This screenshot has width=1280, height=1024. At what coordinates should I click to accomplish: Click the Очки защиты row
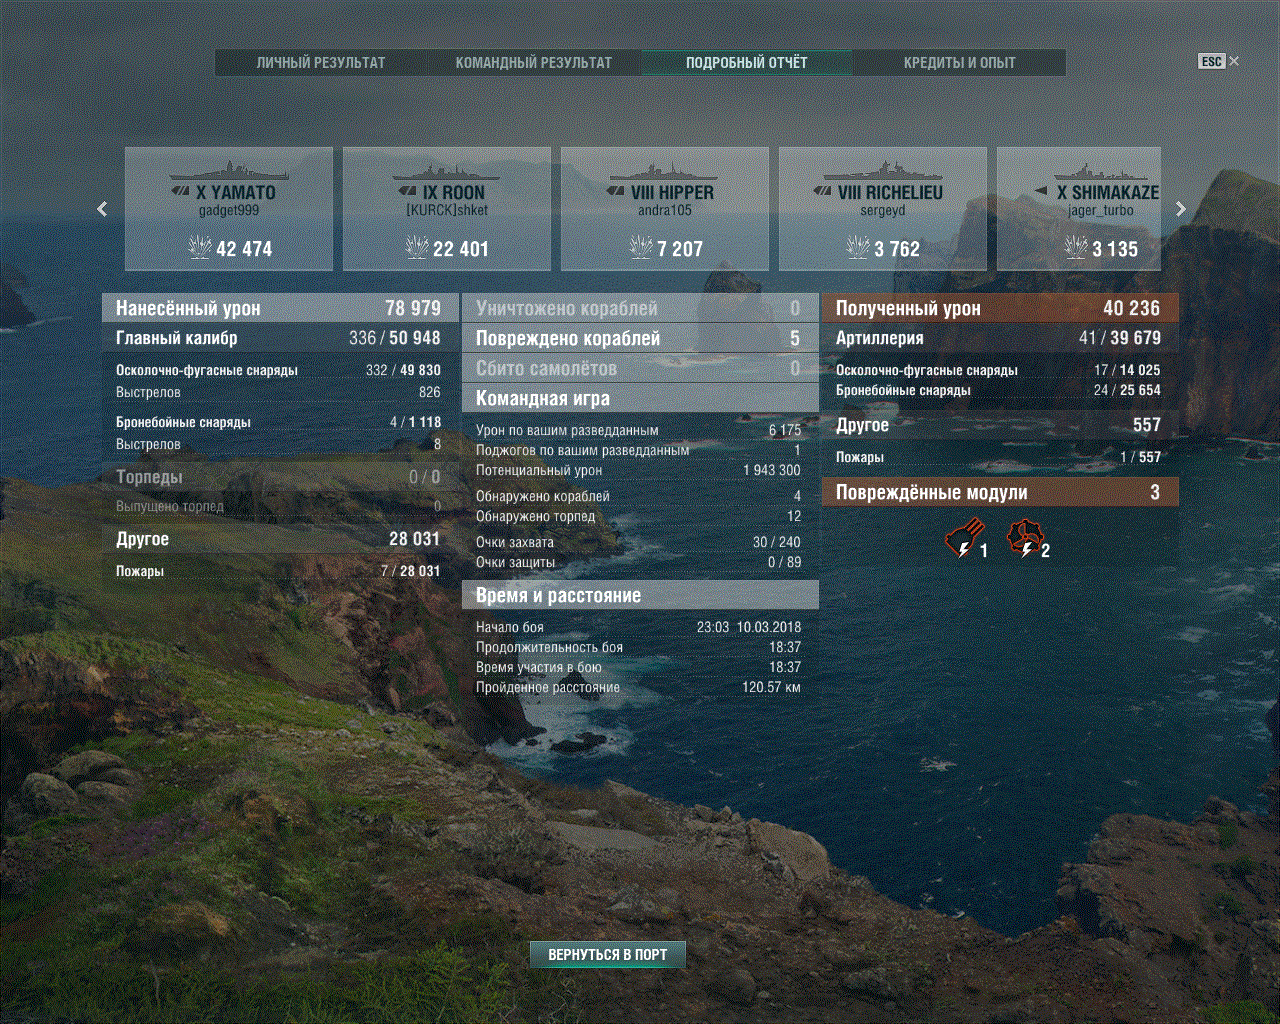(638, 562)
